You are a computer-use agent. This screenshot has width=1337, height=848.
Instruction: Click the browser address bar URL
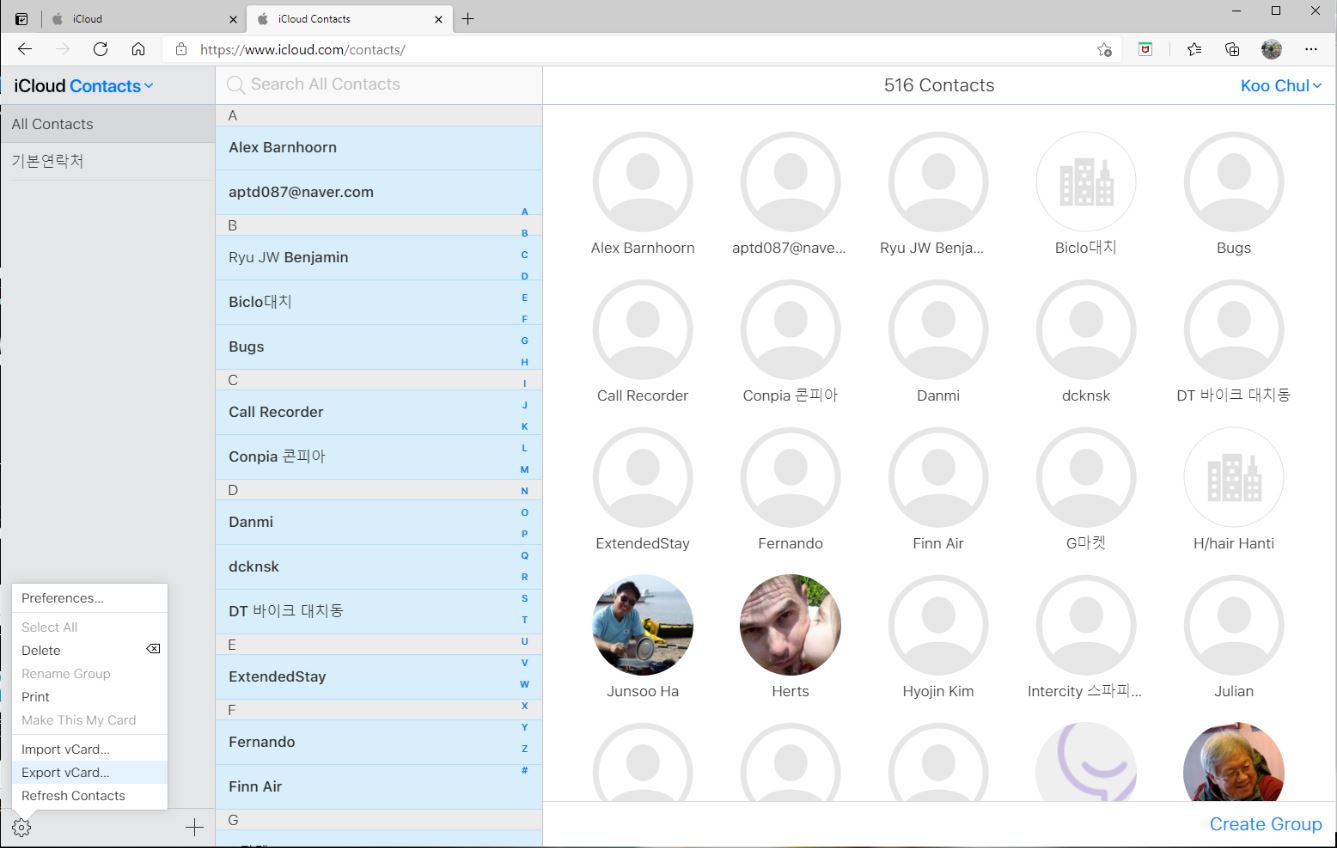[x=302, y=49]
